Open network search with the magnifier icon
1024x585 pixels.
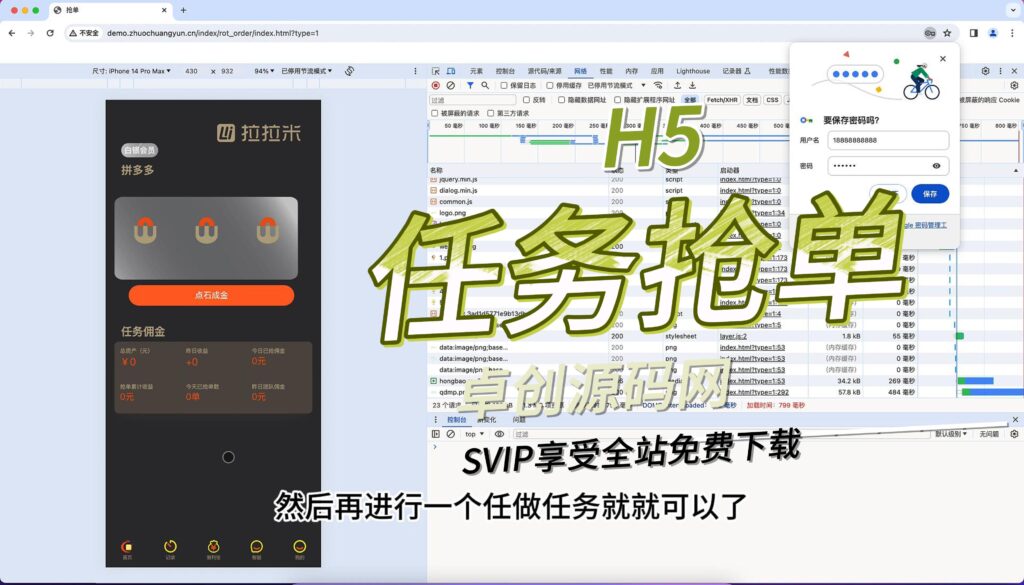485,86
